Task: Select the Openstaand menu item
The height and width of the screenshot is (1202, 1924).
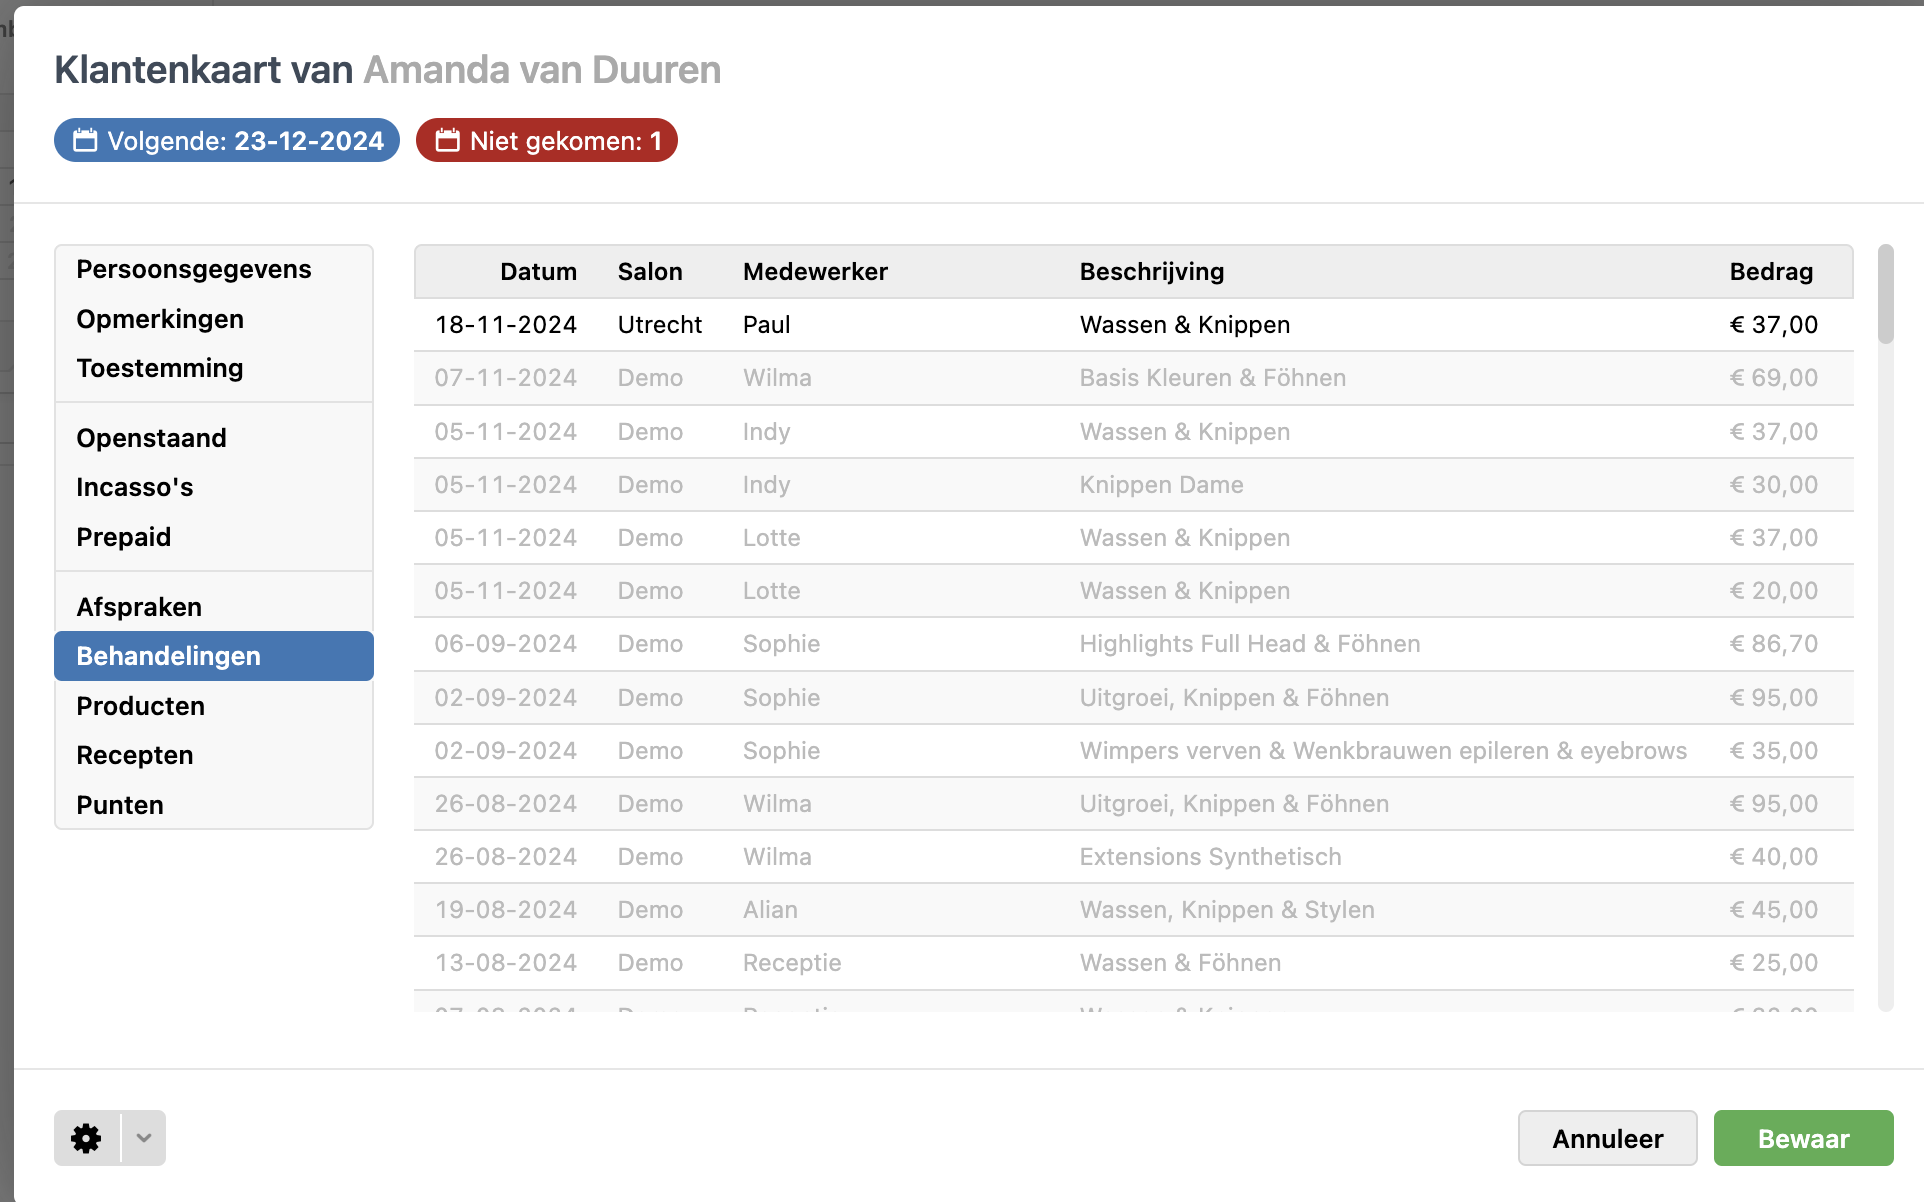Action: point(152,438)
